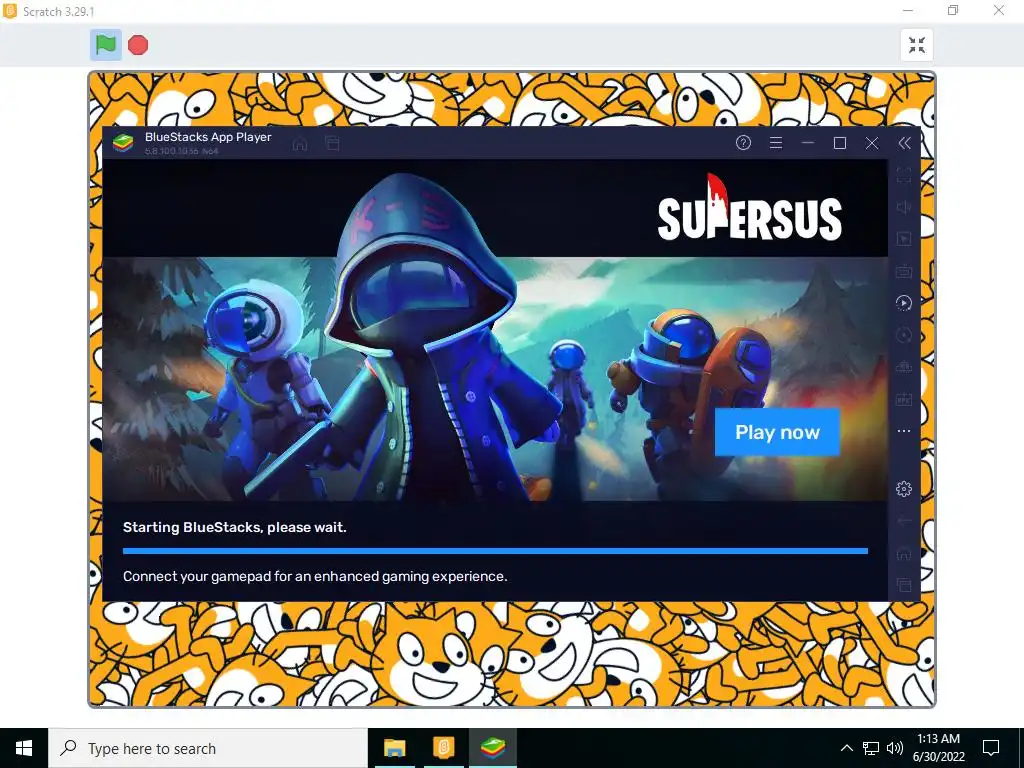Screen dimensions: 1024x768
Task: Exit full screen mode in Scratch
Action: coord(916,45)
